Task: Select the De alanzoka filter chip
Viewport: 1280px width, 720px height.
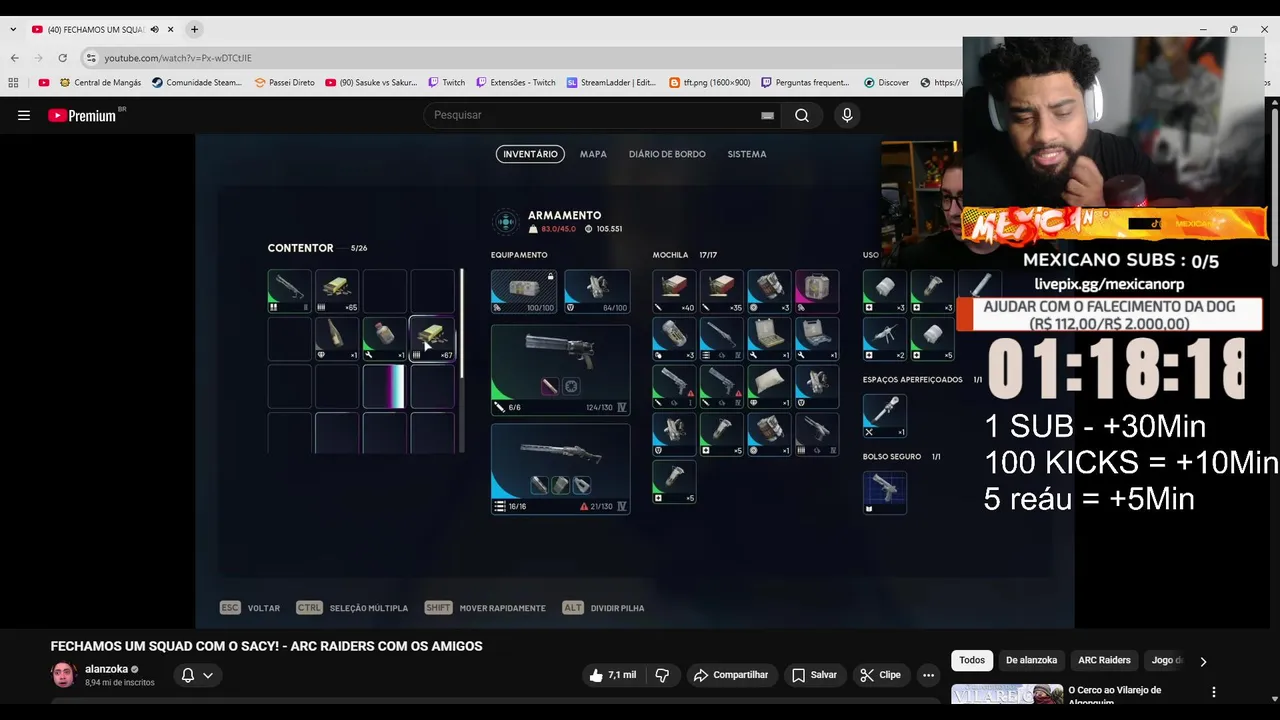Action: tap(1031, 661)
